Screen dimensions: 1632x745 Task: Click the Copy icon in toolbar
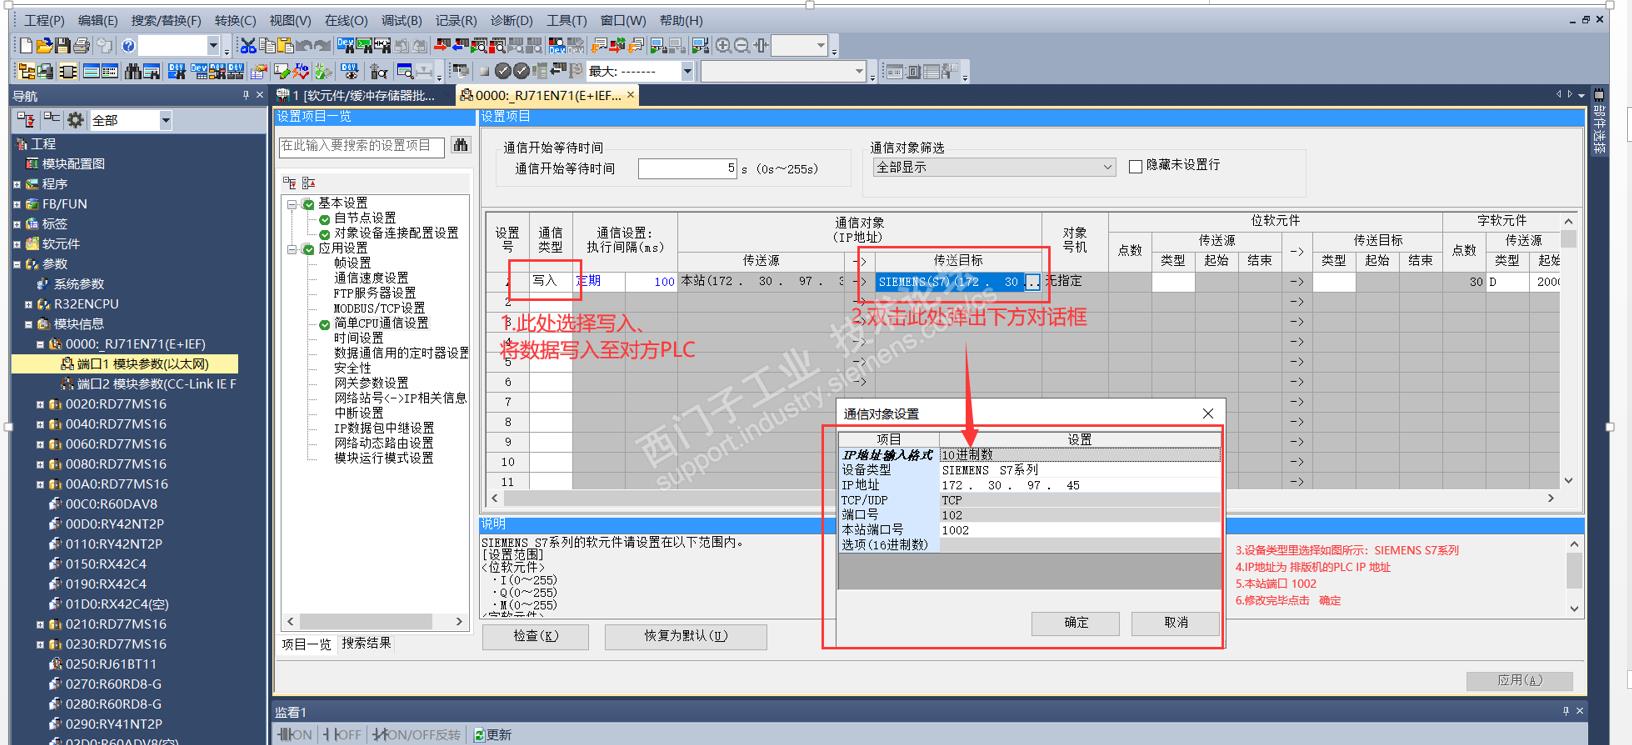(267, 46)
